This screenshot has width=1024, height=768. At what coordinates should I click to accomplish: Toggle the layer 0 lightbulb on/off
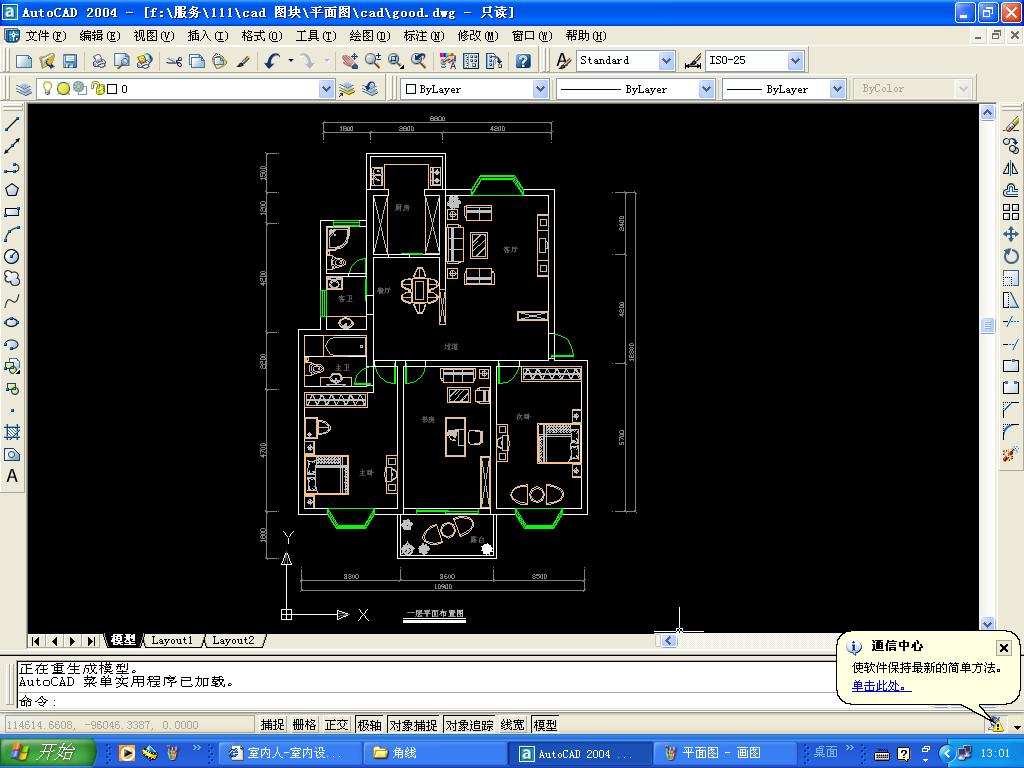(x=47, y=88)
